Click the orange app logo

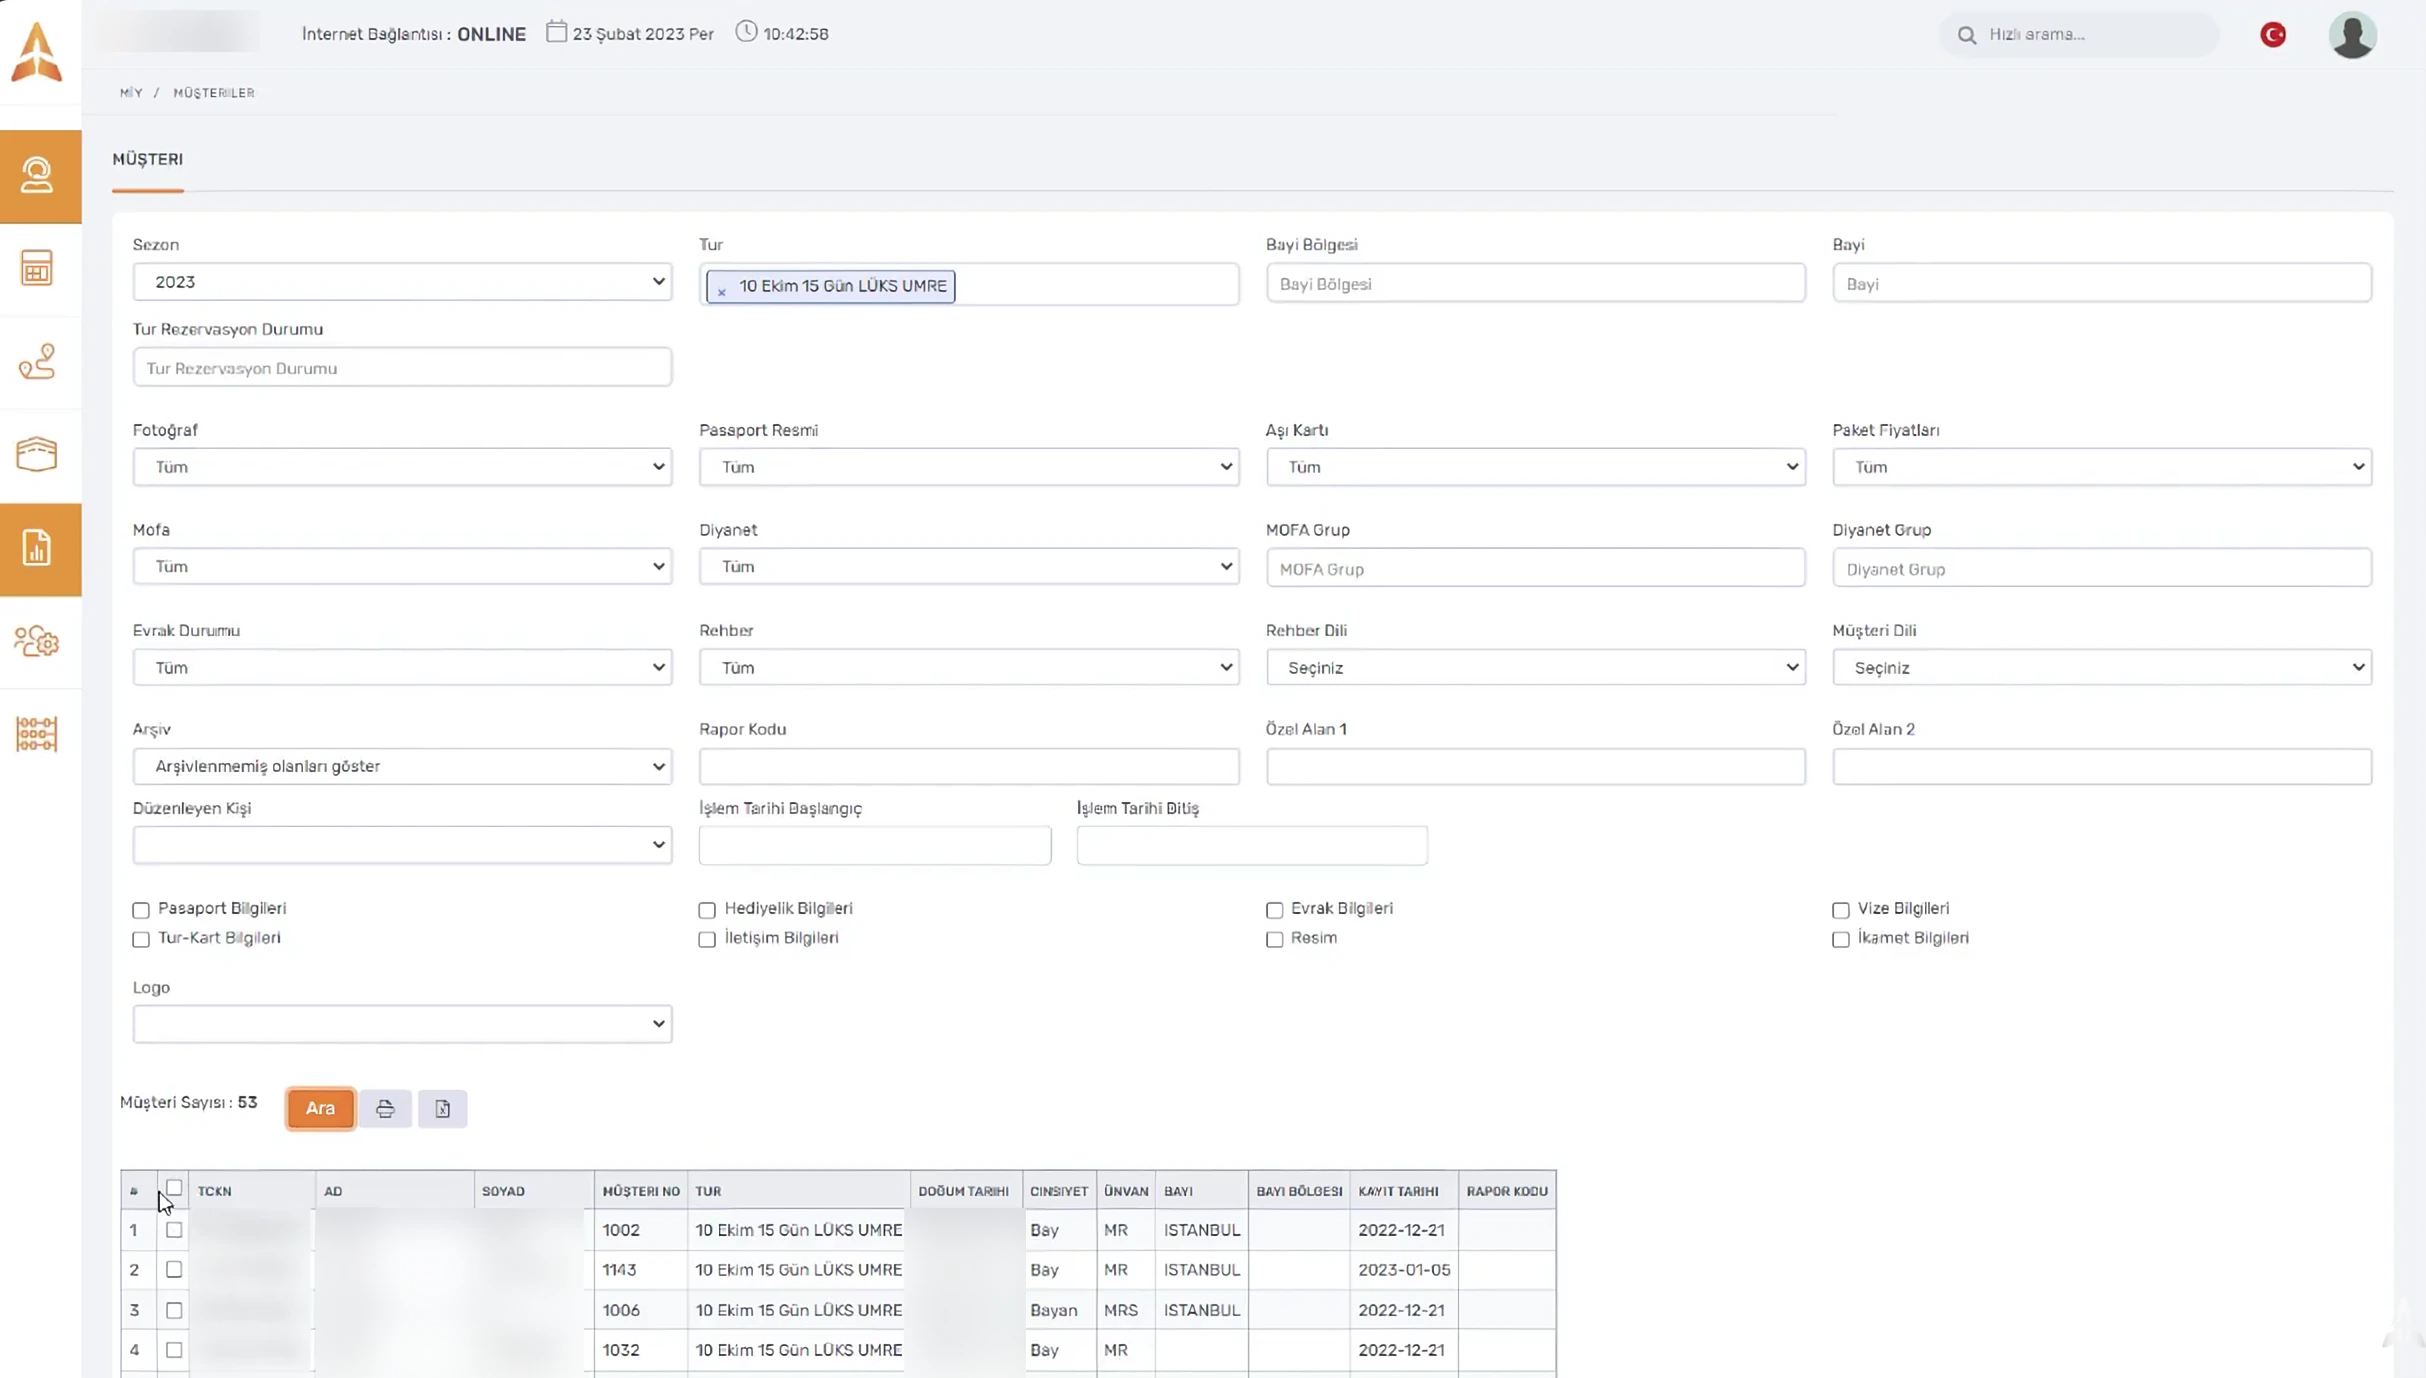click(37, 52)
